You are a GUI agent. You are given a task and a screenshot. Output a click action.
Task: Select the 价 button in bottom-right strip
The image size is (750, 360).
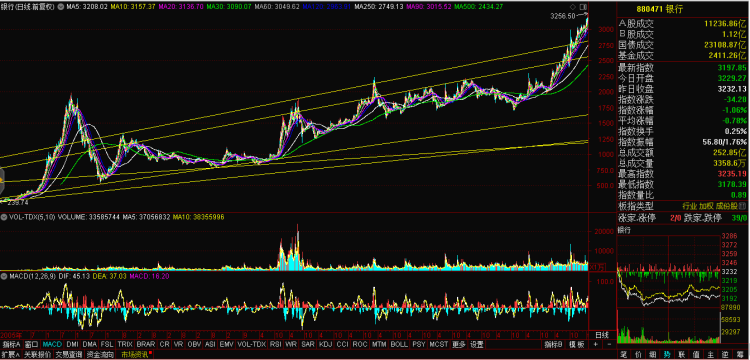pyautogui.click(x=638, y=354)
